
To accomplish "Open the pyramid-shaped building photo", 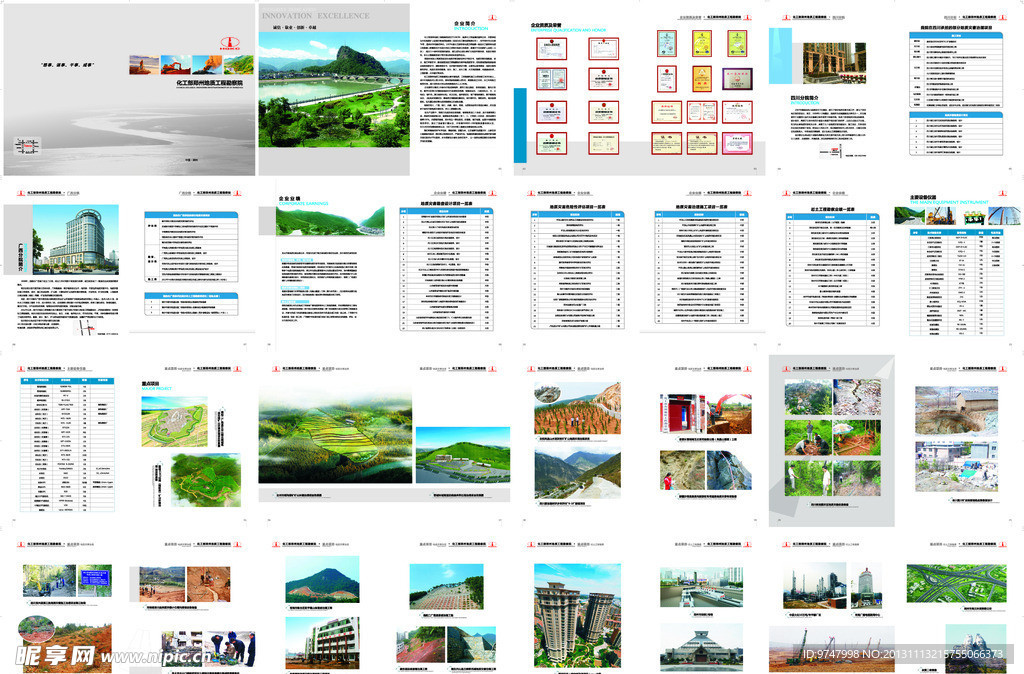I will click(x=701, y=647).
